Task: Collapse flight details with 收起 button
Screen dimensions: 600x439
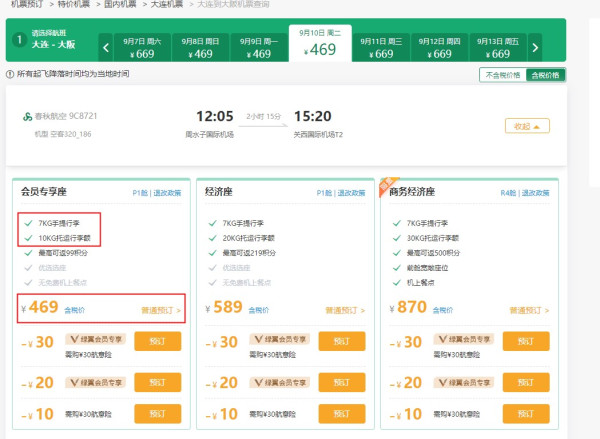Action: pyautogui.click(x=527, y=126)
